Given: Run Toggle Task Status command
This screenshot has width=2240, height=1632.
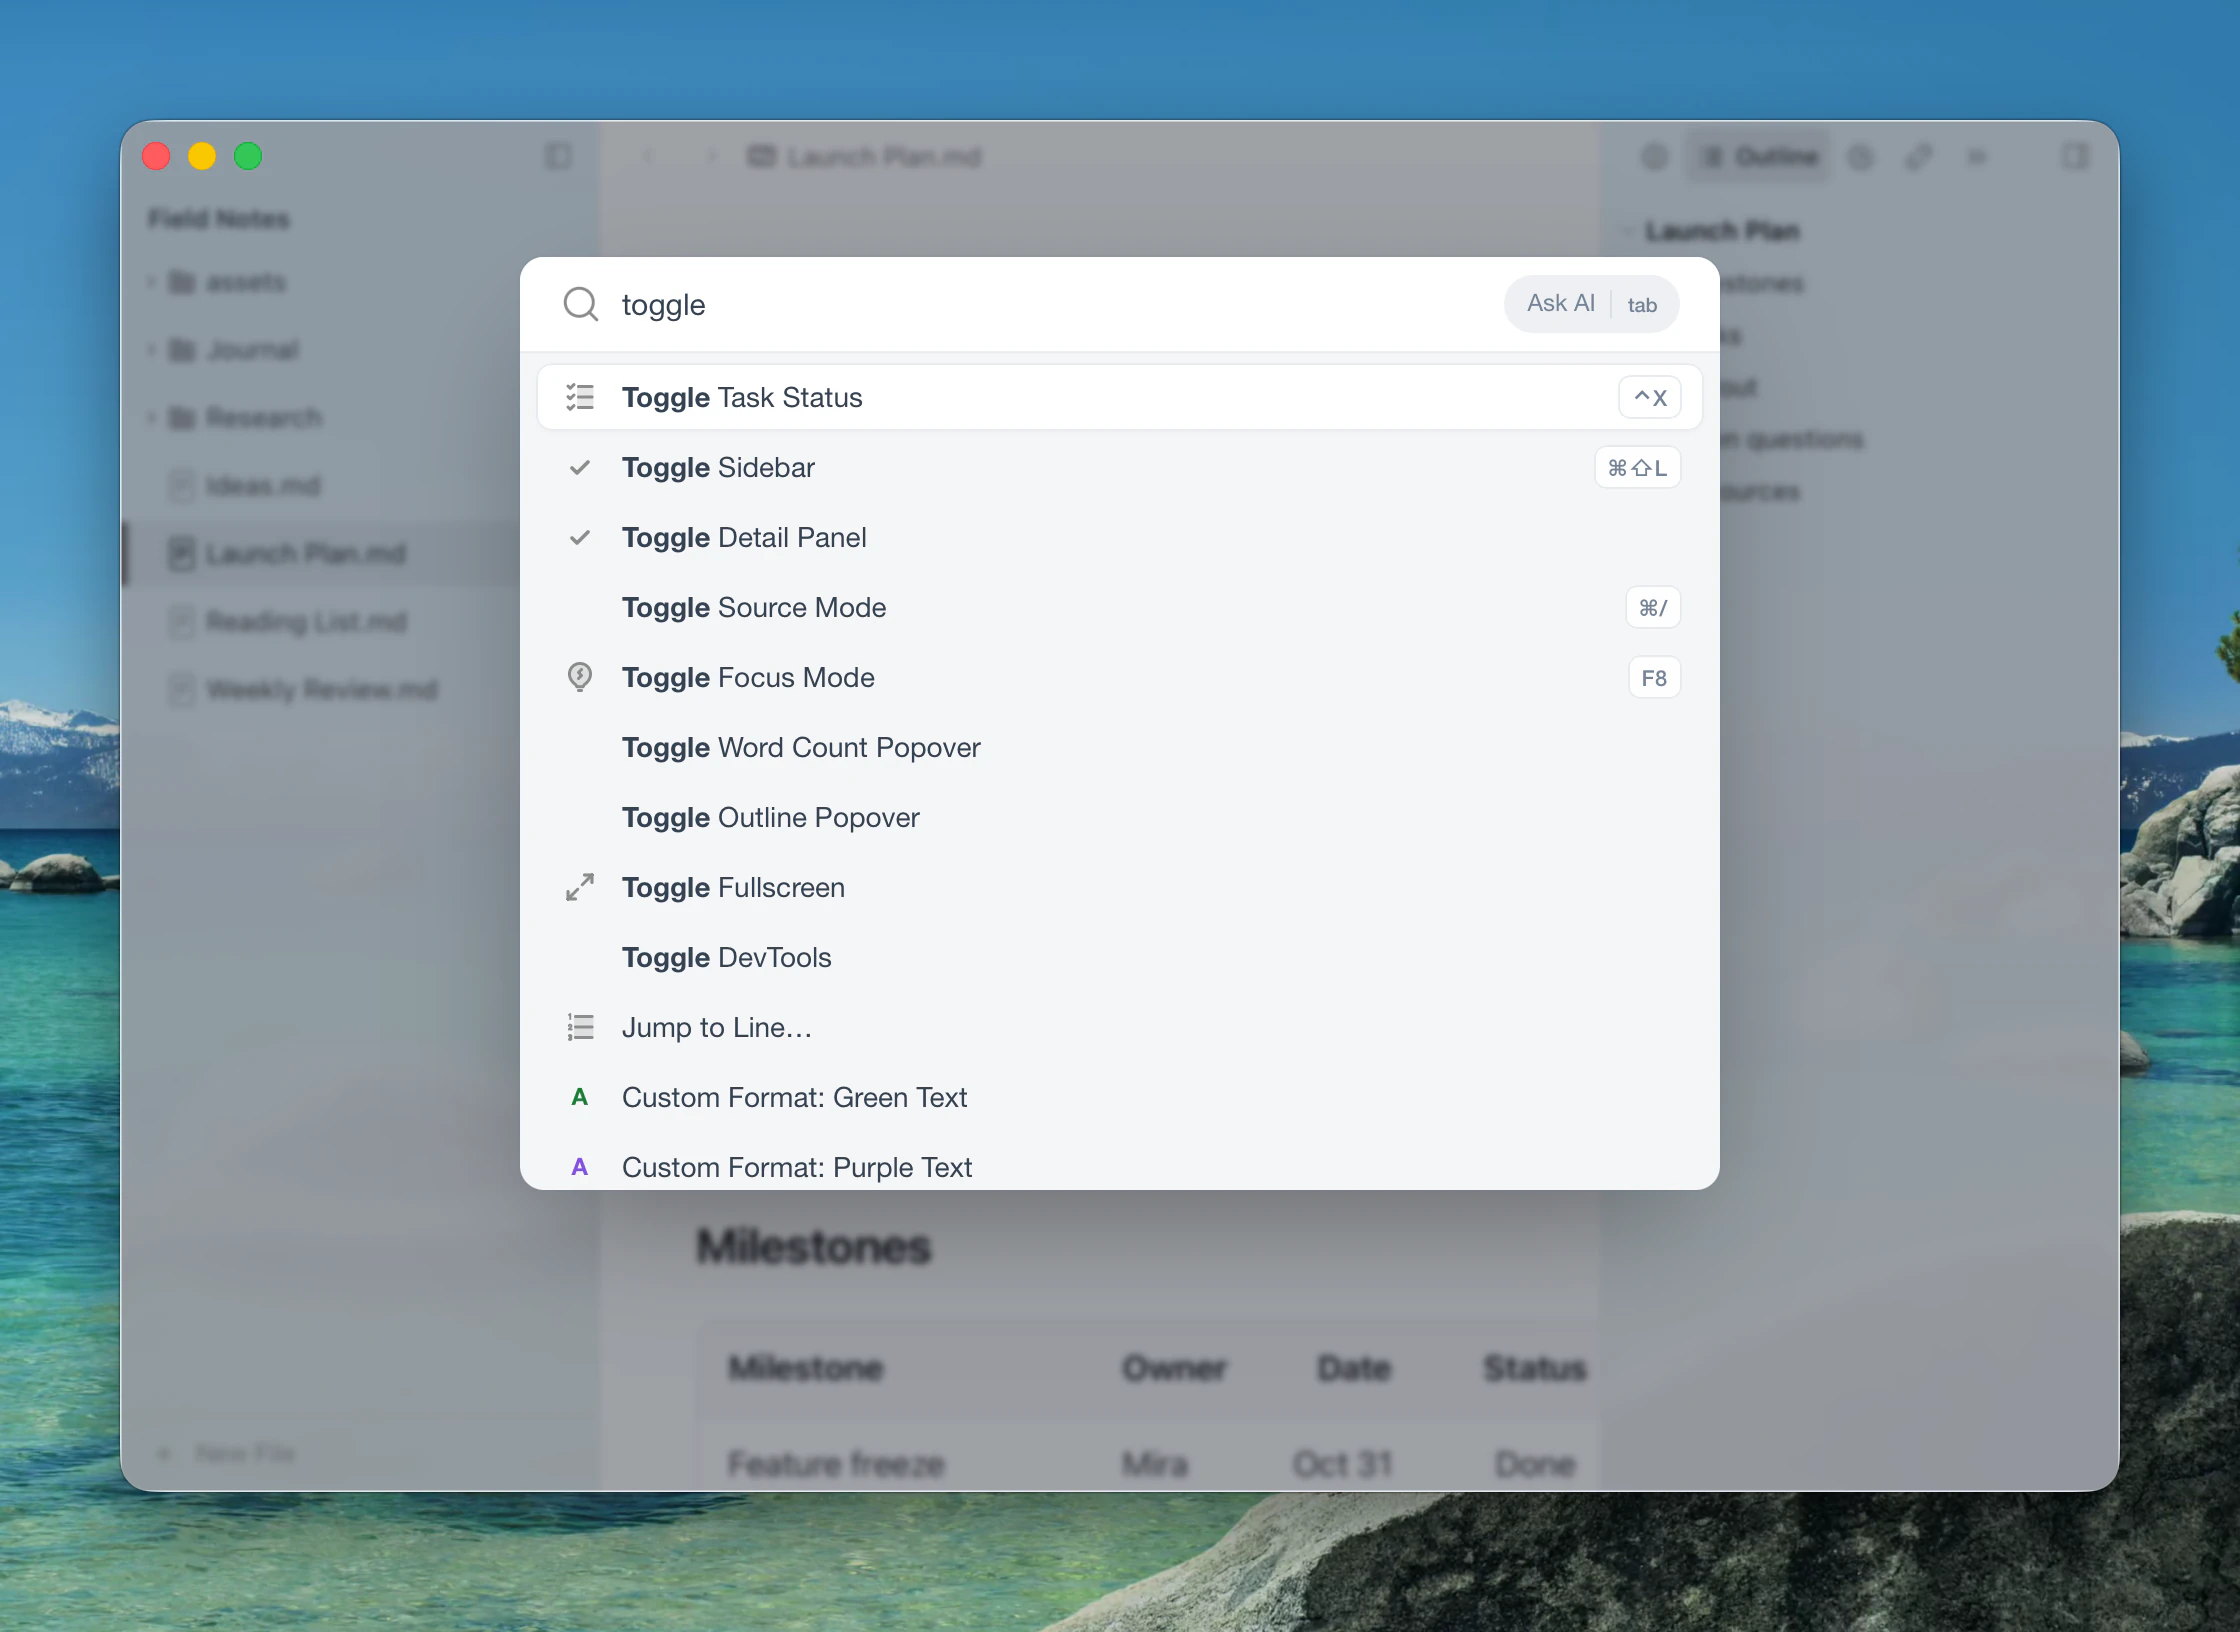Looking at the screenshot, I should [x=1120, y=397].
